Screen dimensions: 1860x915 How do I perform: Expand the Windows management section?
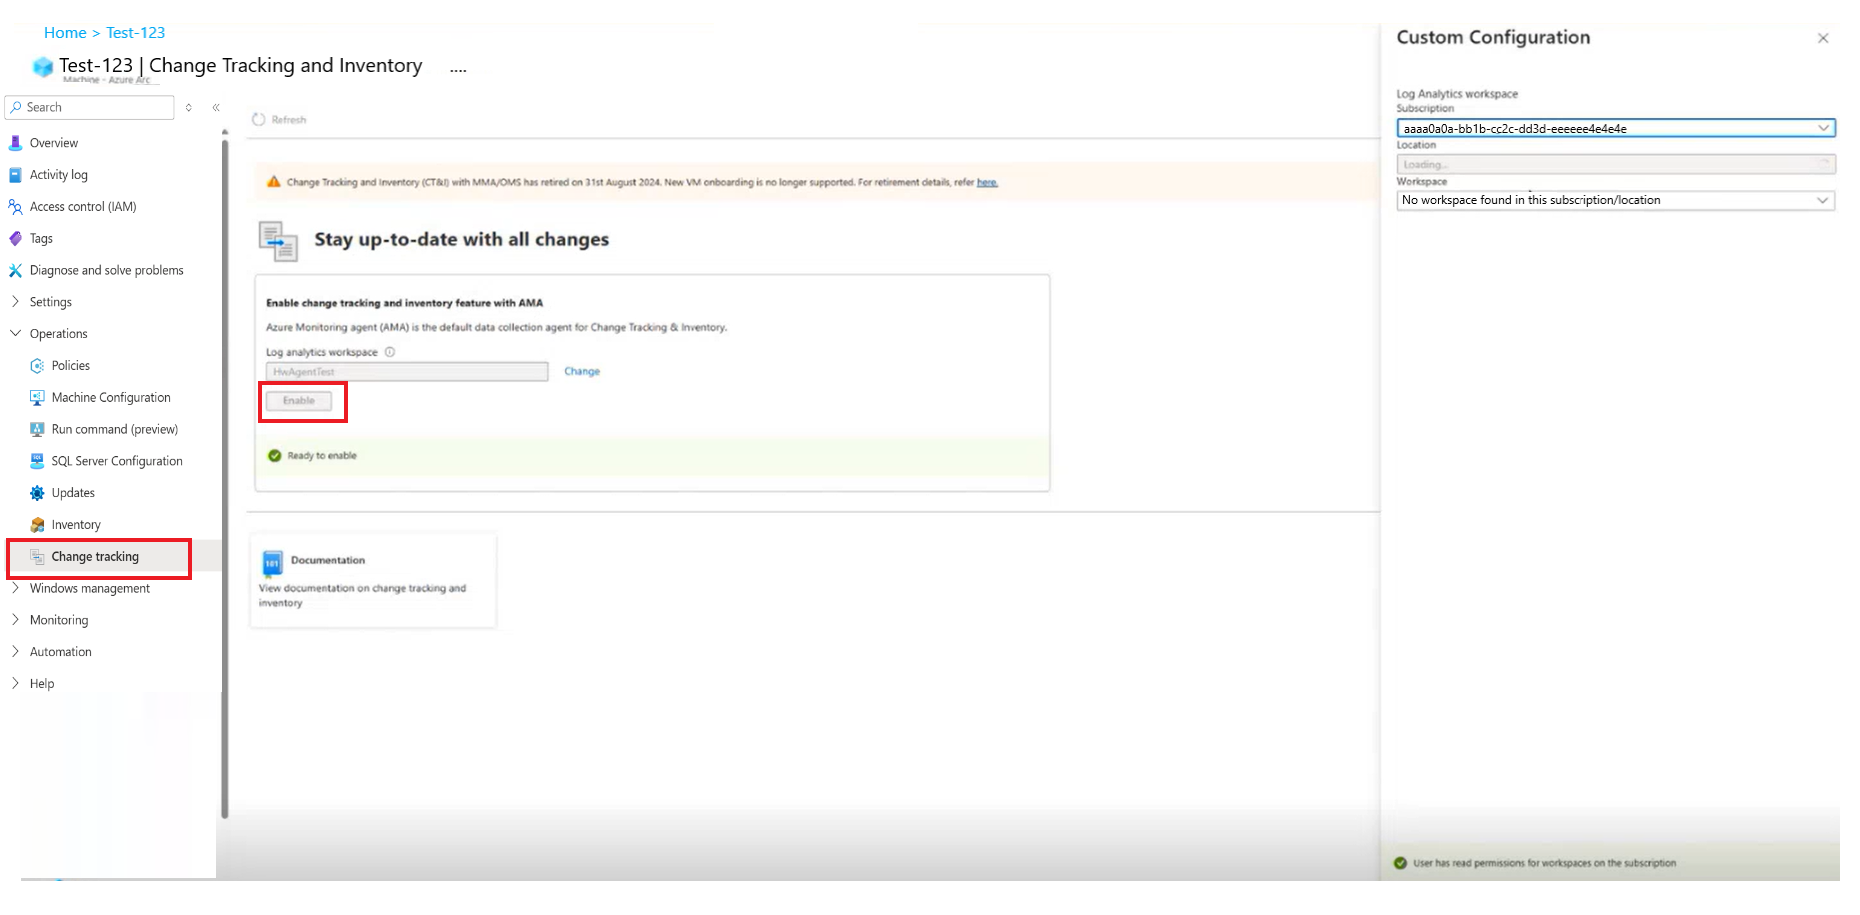pos(15,588)
